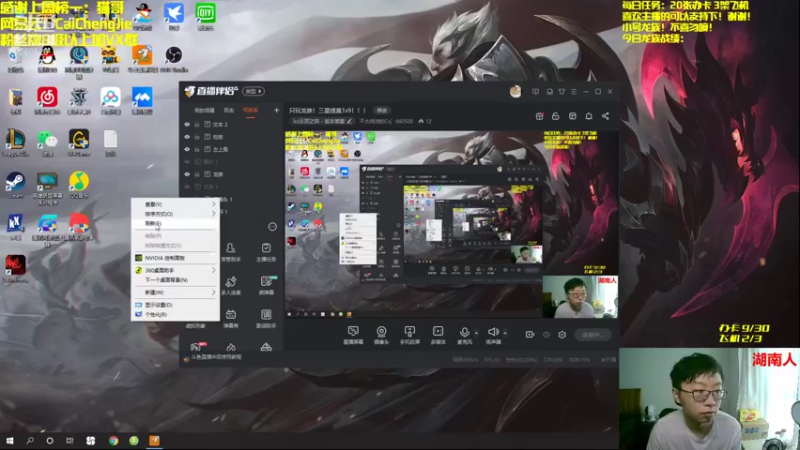Switch to the first scene tab 我的场景
This screenshot has width=800, height=450.
click(204, 111)
